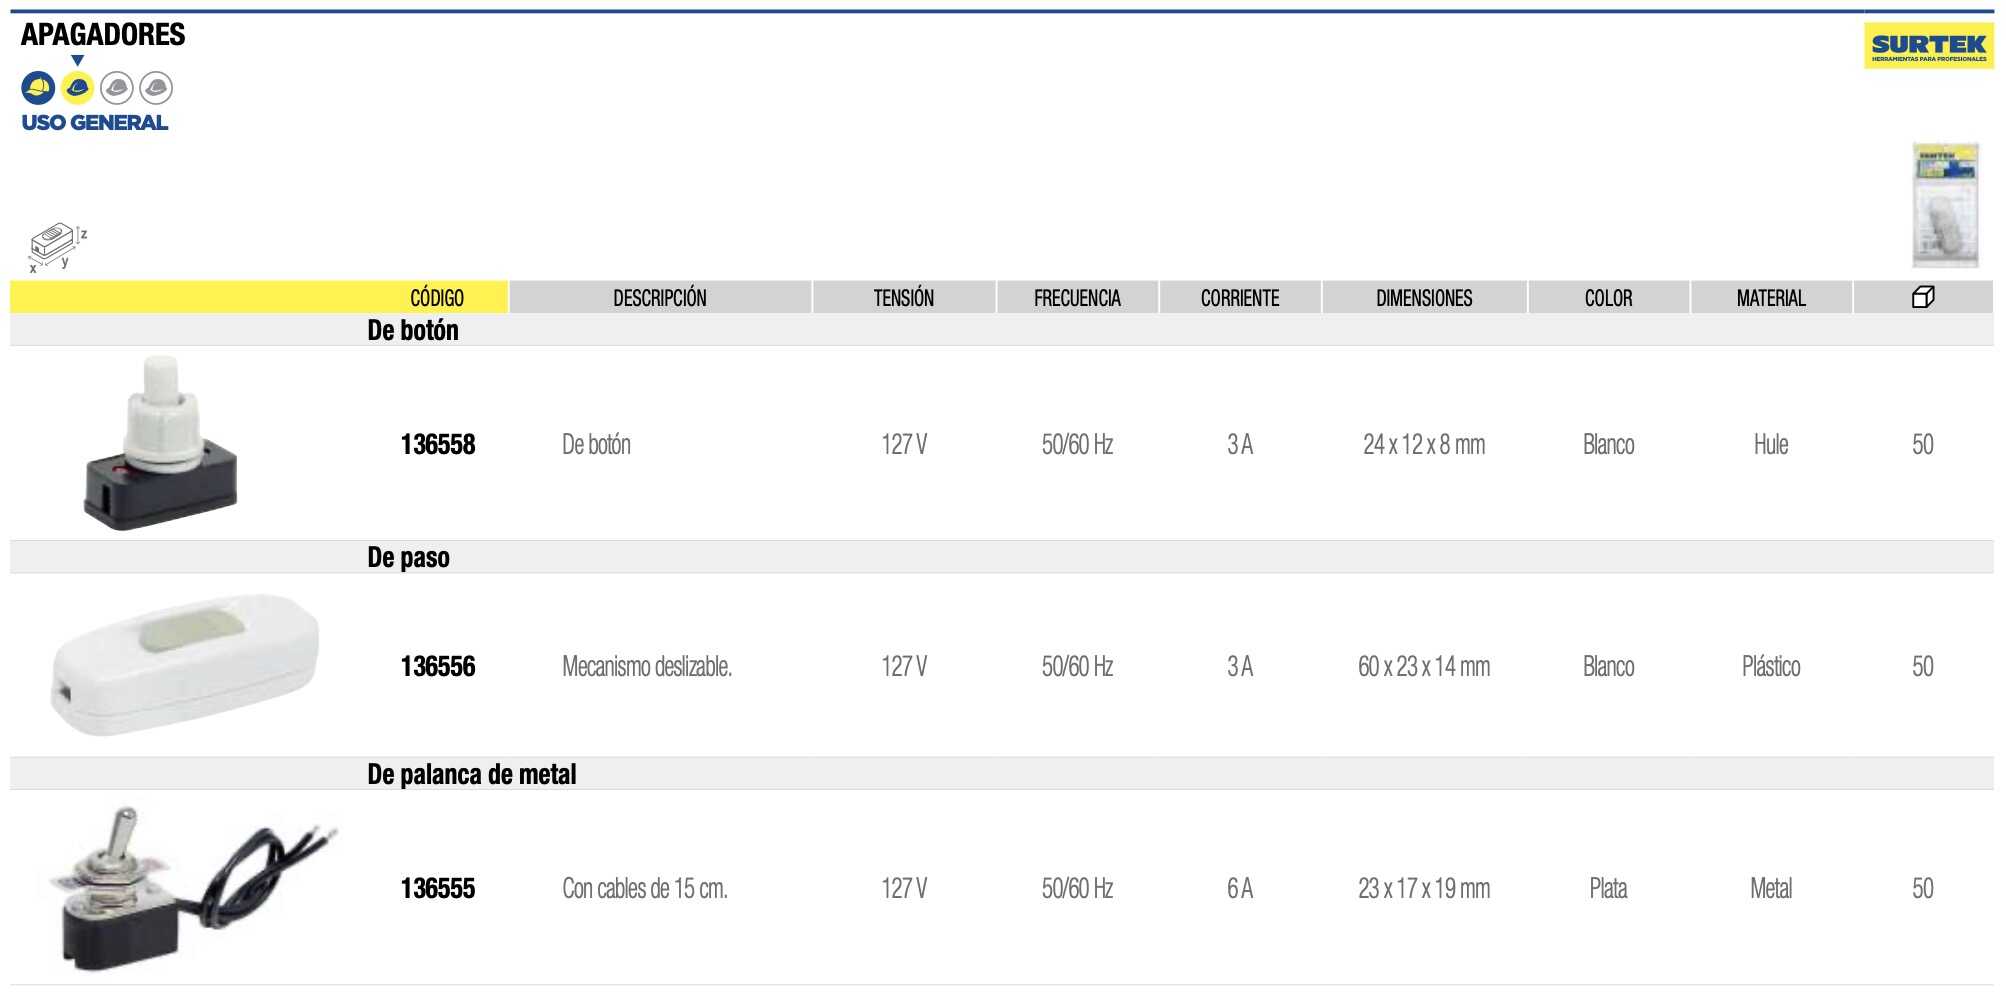The height and width of the screenshot is (996, 2006).
Task: Click product code 136555
Action: (x=438, y=889)
